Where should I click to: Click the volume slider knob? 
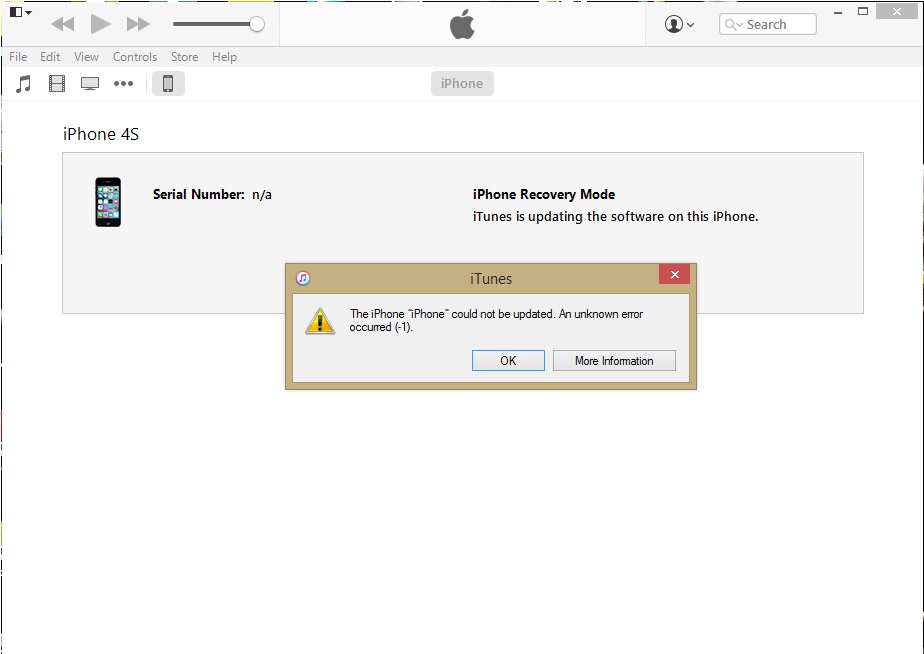point(257,24)
